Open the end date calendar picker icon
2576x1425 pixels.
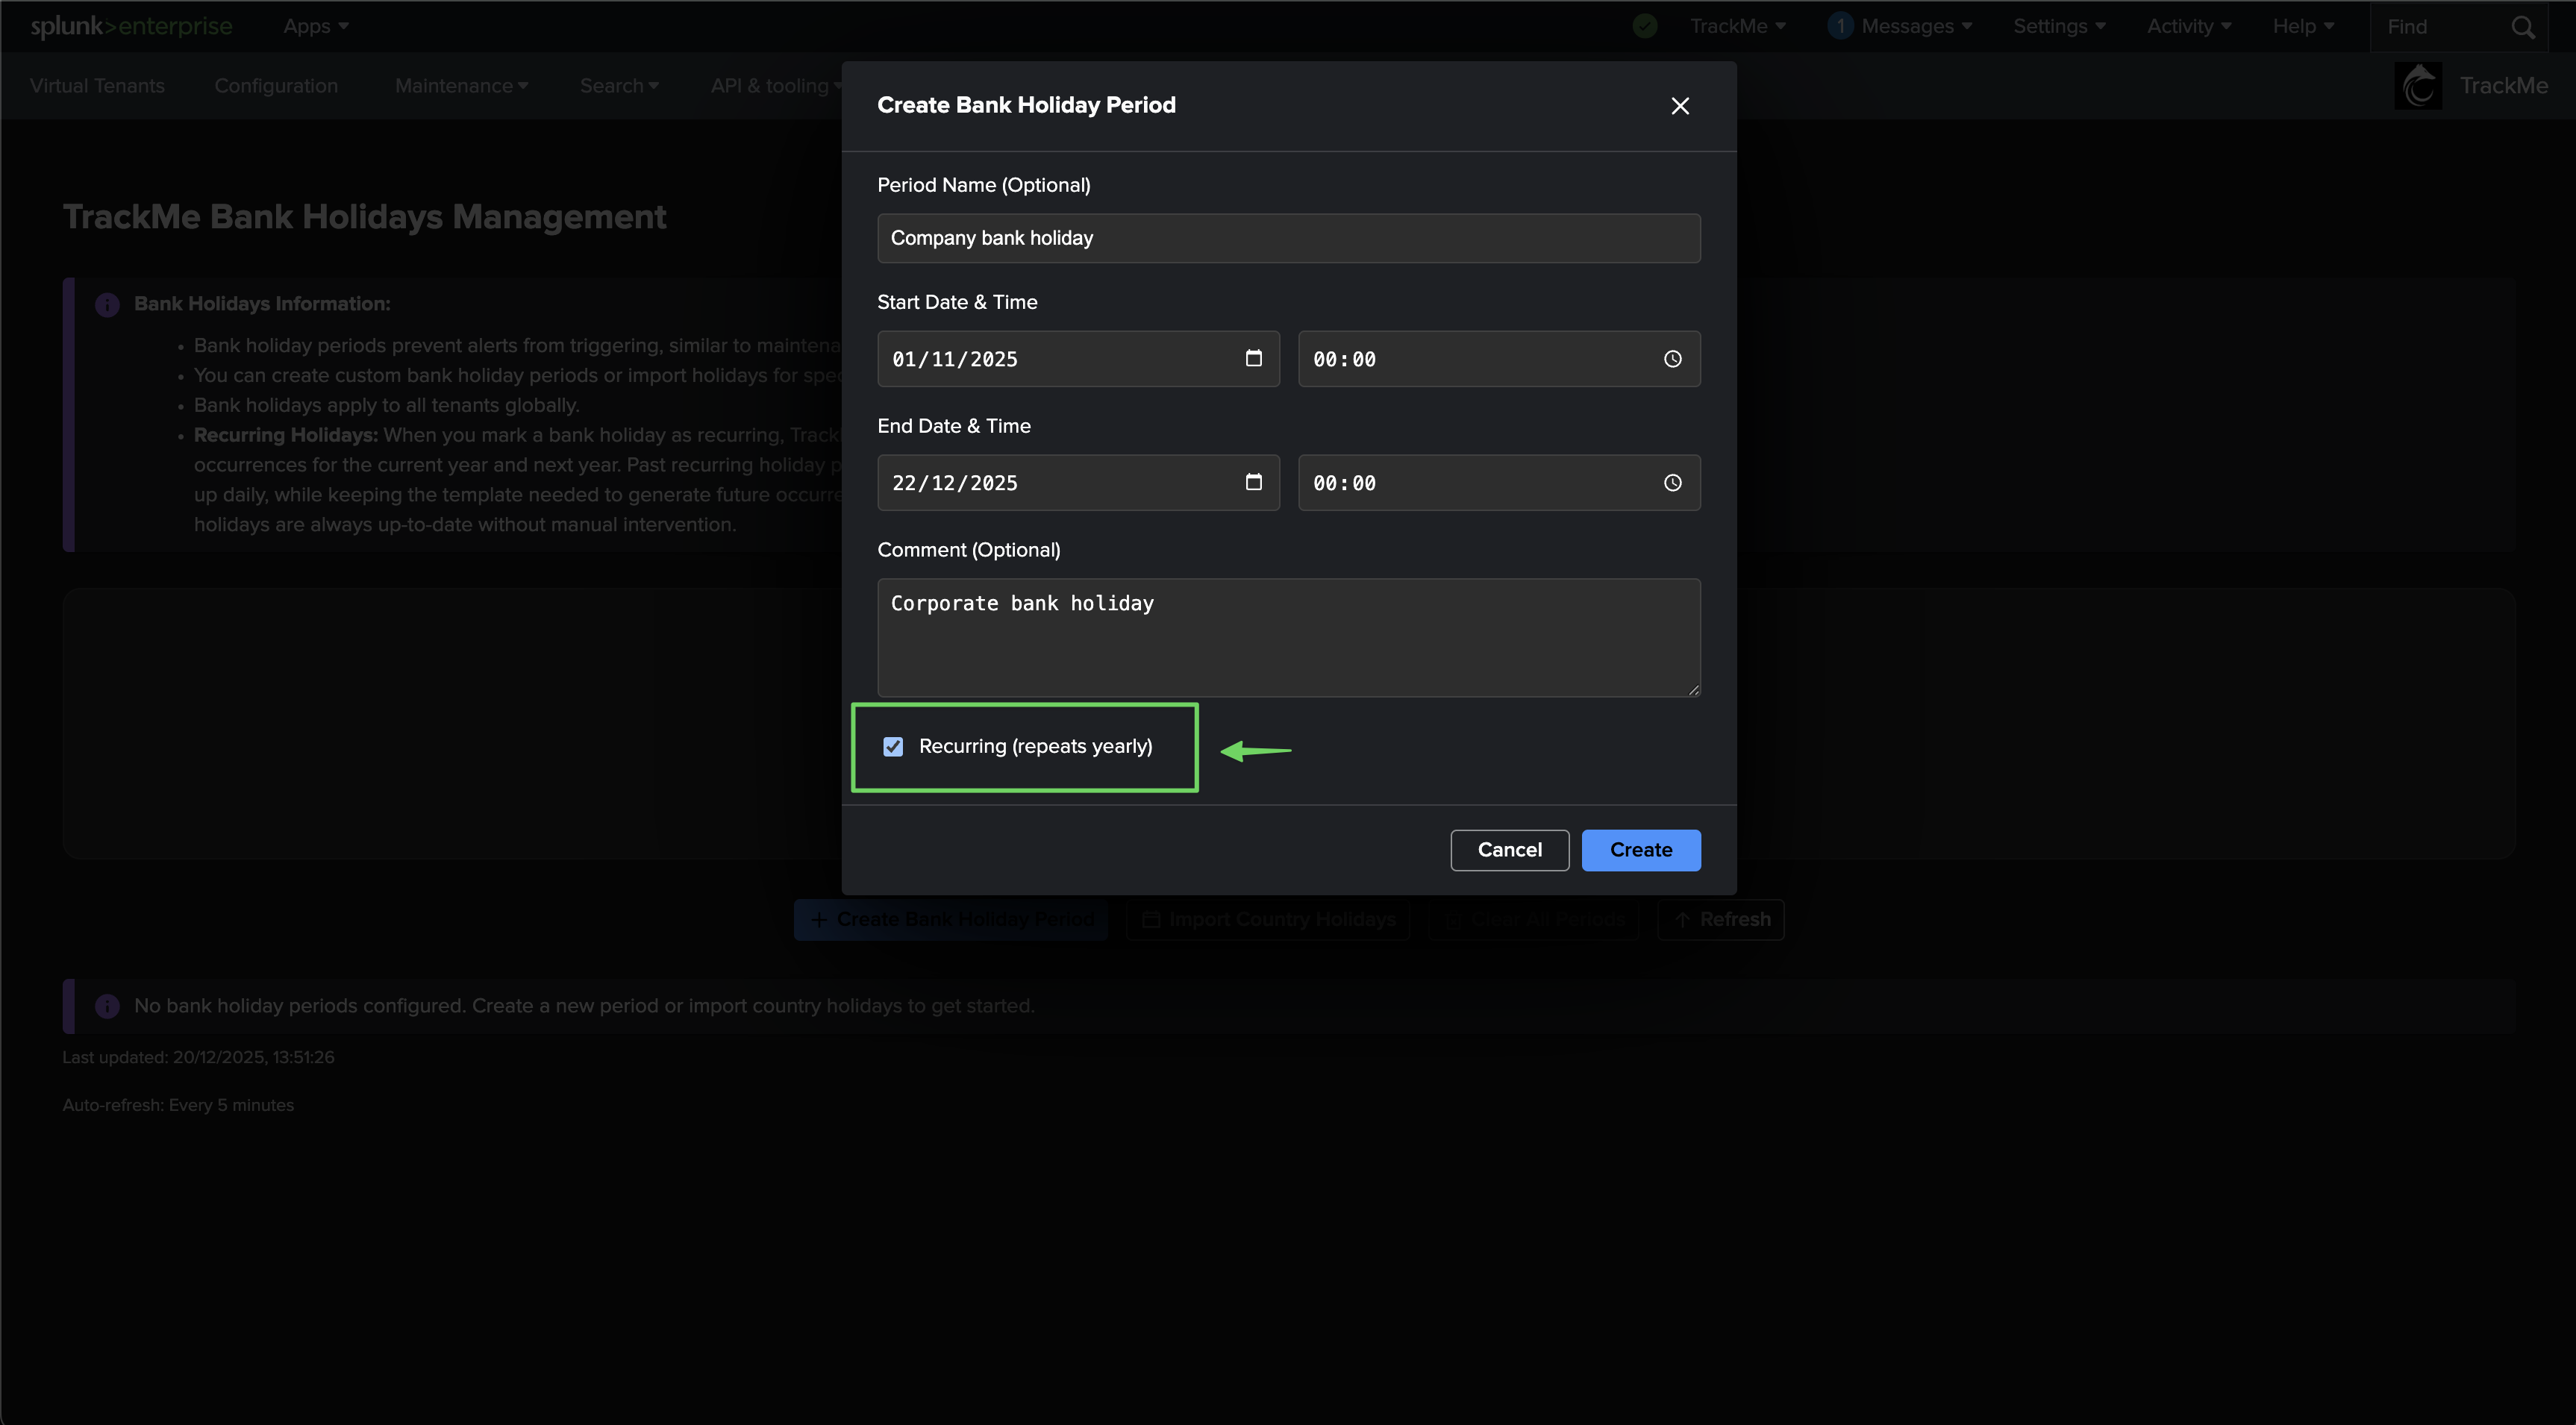[x=1253, y=482]
